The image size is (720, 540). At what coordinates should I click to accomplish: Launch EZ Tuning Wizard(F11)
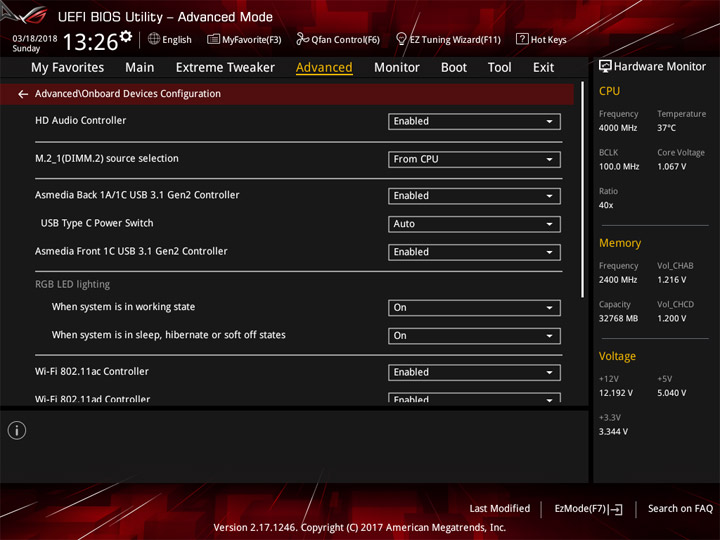(455, 40)
